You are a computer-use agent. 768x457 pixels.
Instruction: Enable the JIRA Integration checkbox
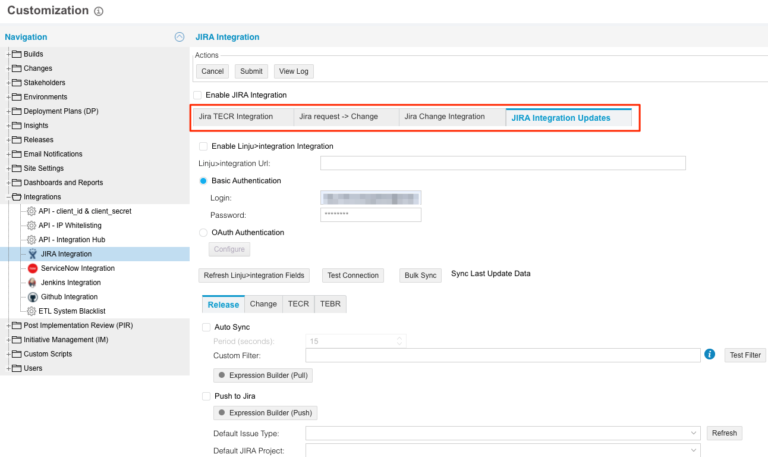(x=198, y=95)
